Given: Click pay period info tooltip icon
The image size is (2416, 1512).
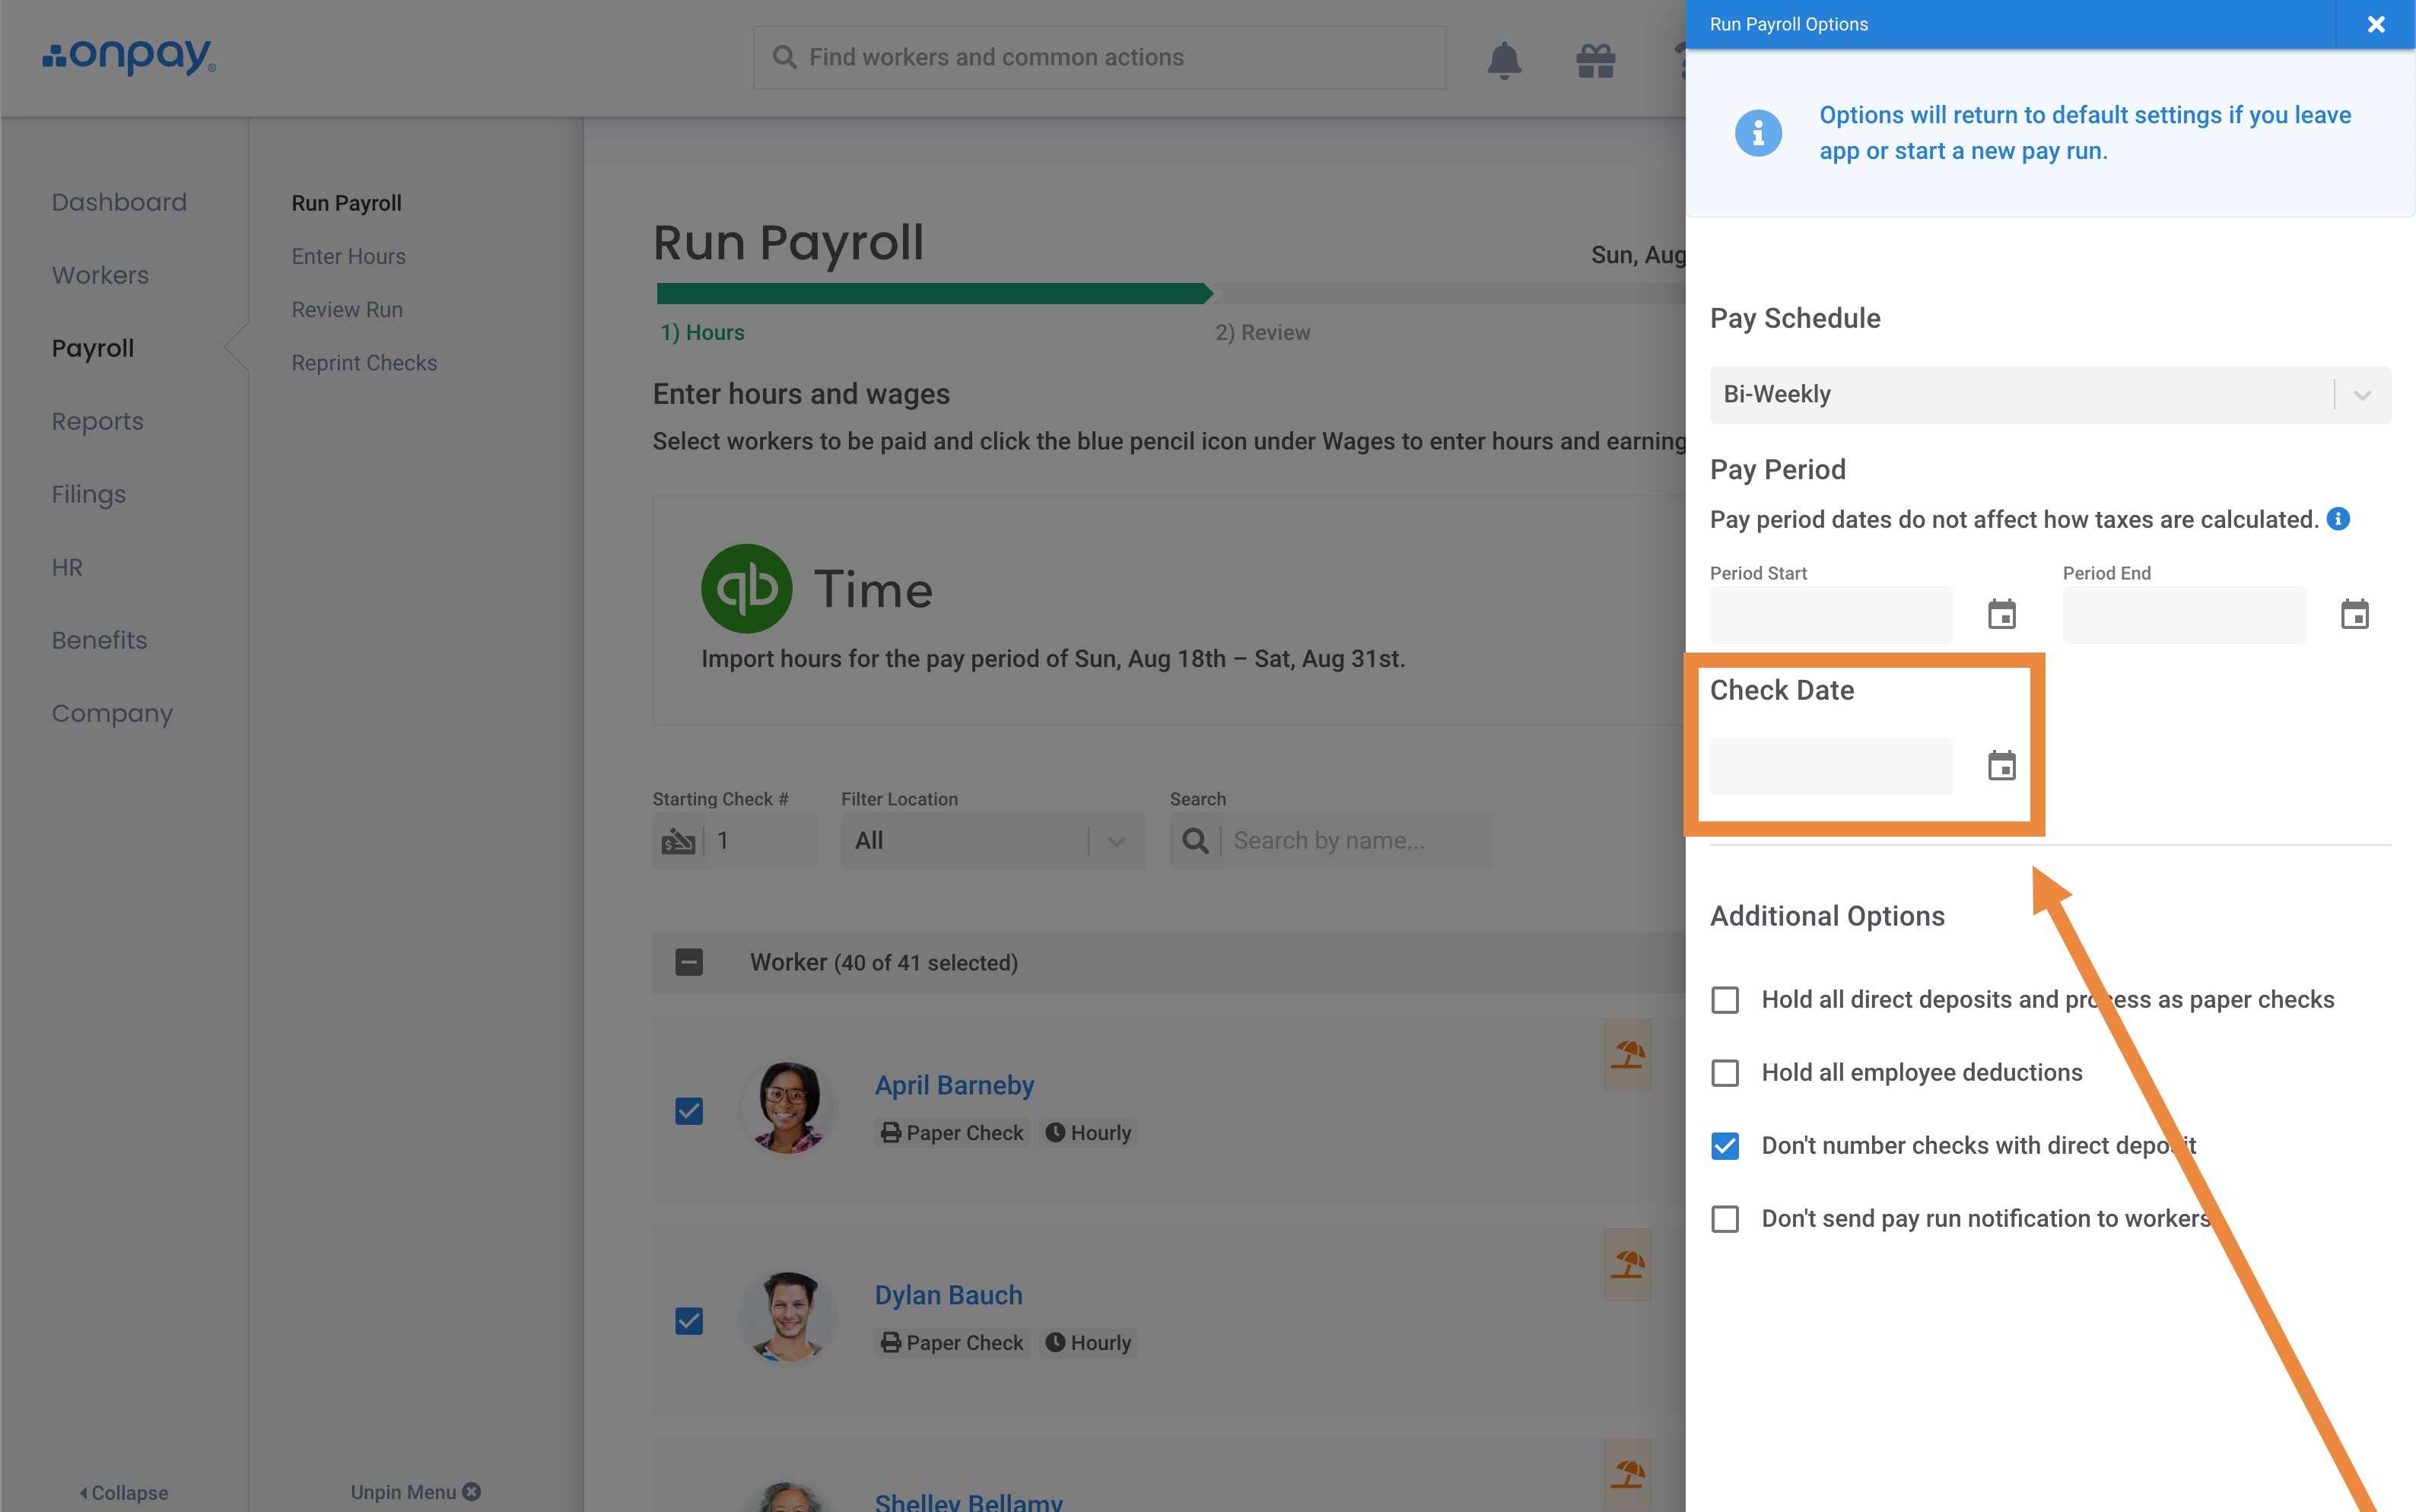Looking at the screenshot, I should [2338, 519].
